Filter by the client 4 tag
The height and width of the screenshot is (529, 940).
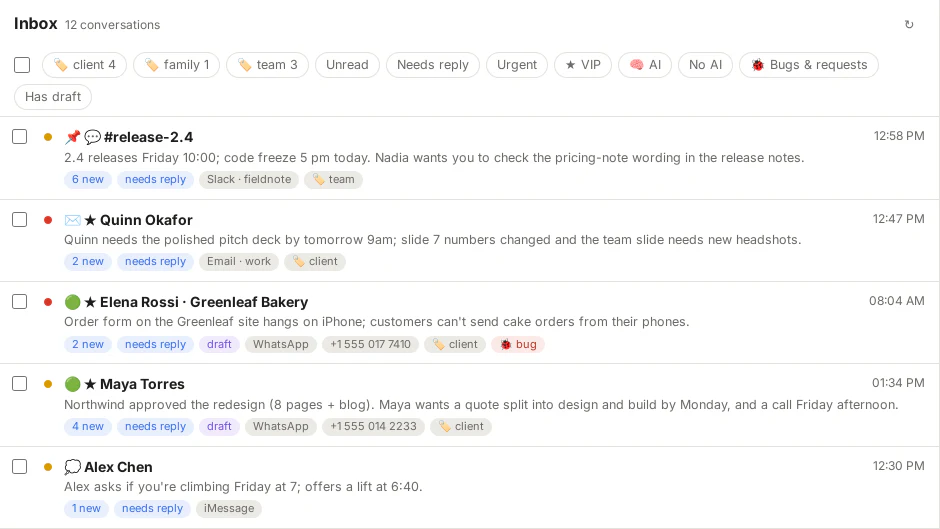[x=85, y=65]
